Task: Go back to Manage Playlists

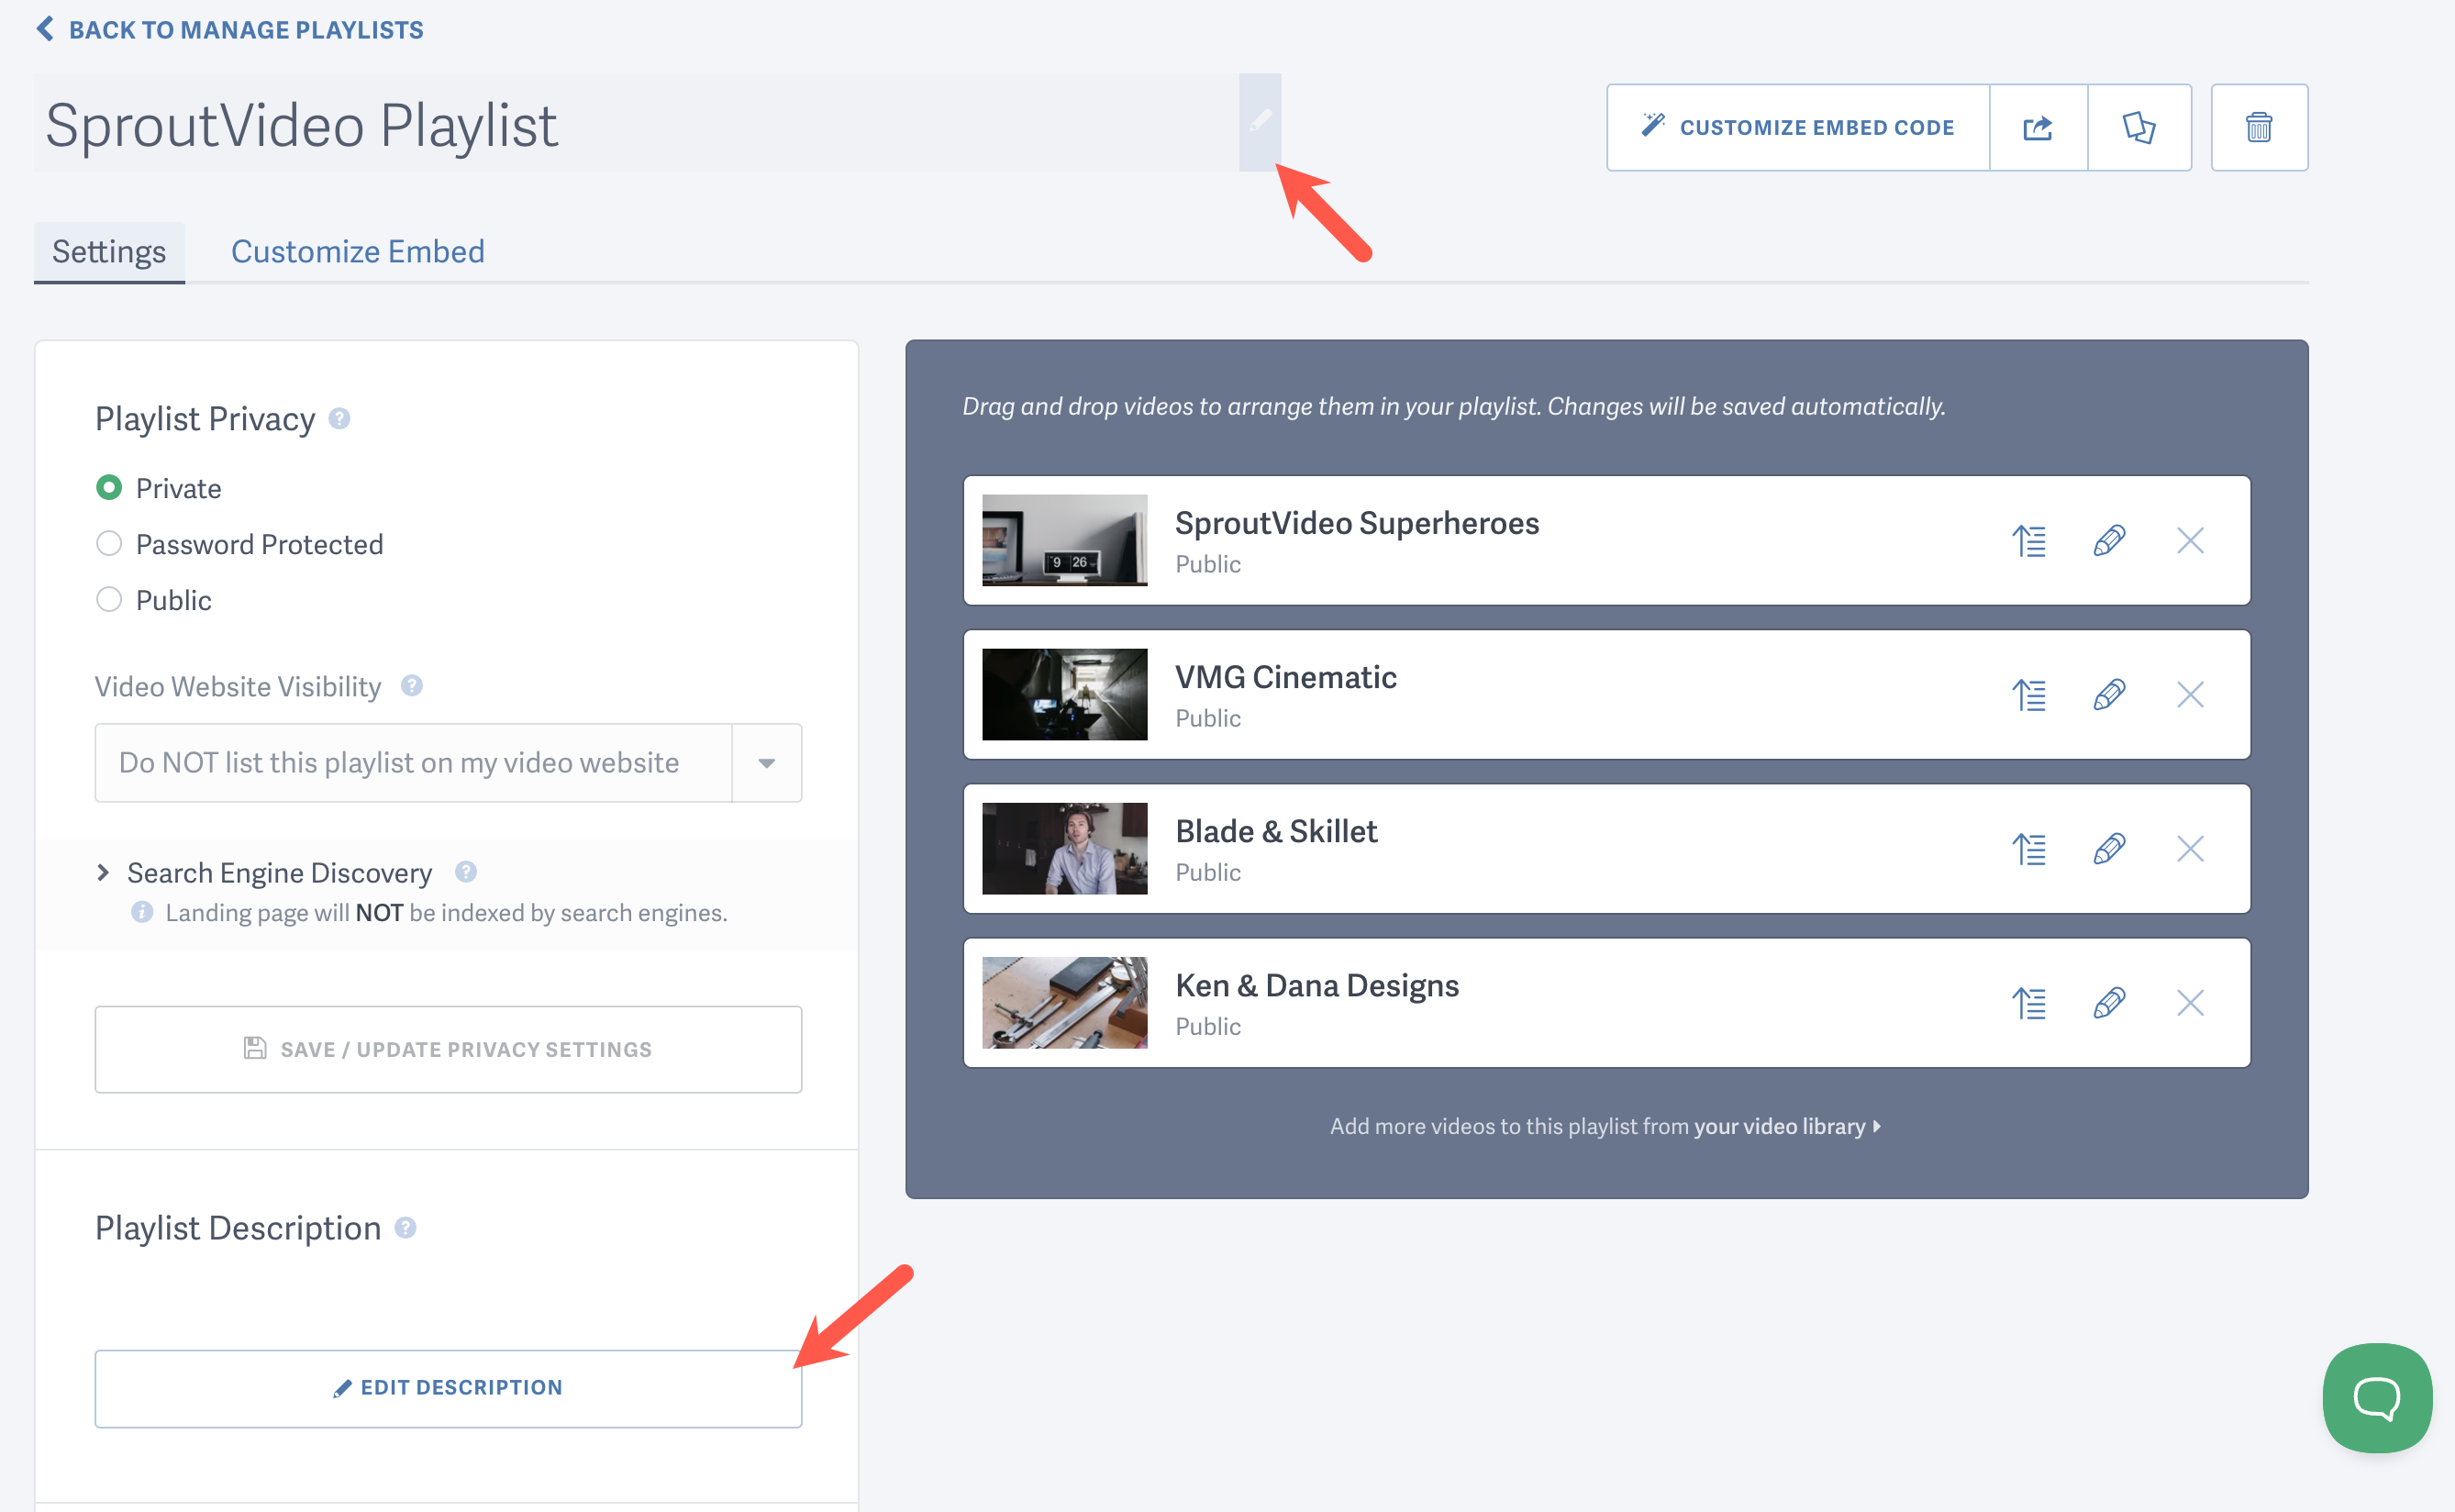Action: [x=228, y=29]
